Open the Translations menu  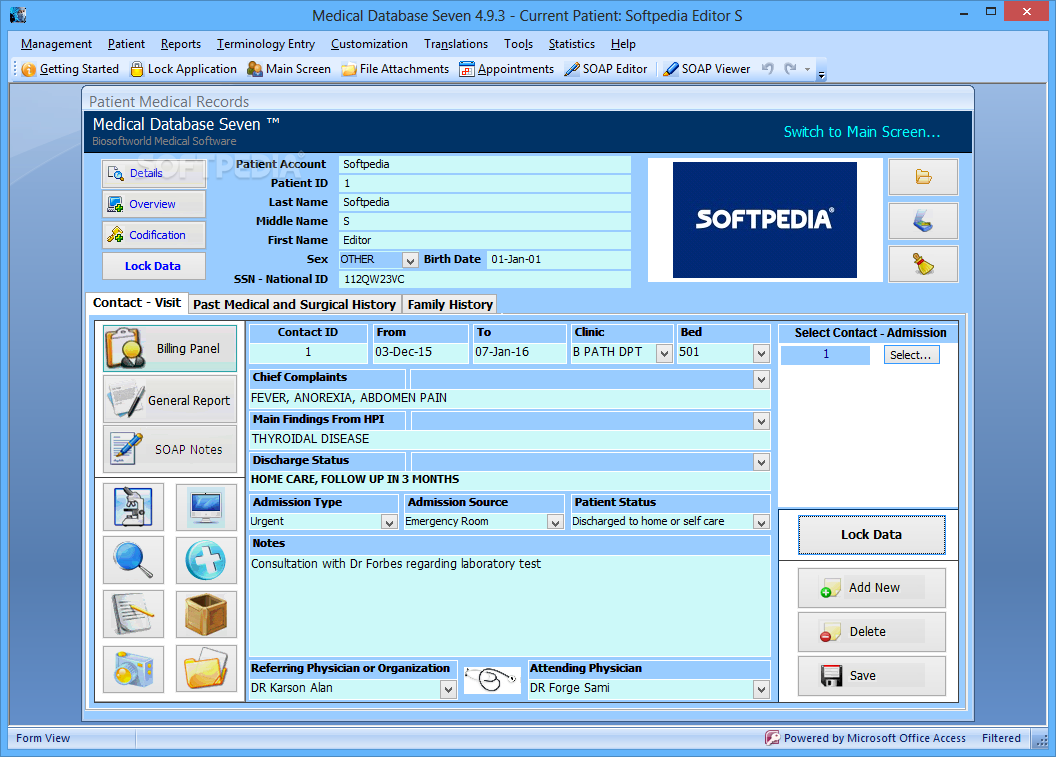click(456, 44)
